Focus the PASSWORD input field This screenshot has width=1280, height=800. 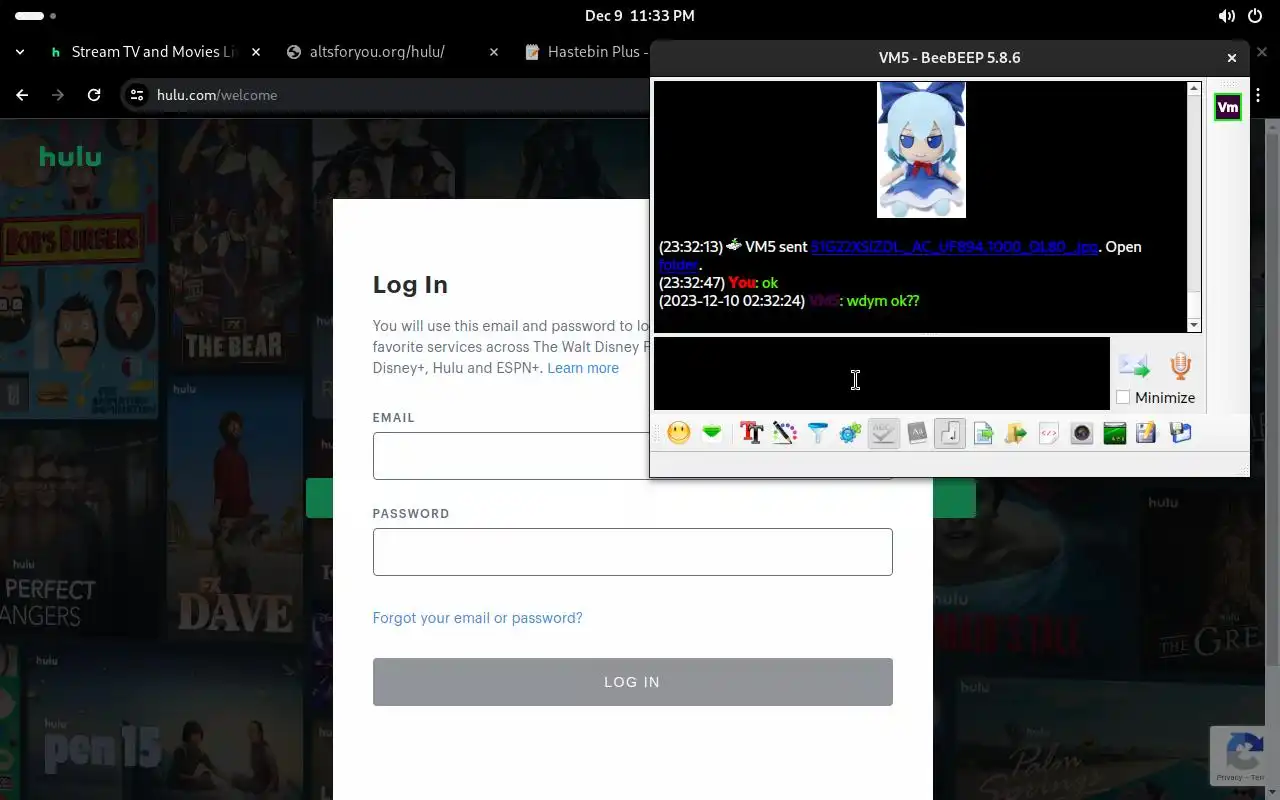tap(632, 552)
